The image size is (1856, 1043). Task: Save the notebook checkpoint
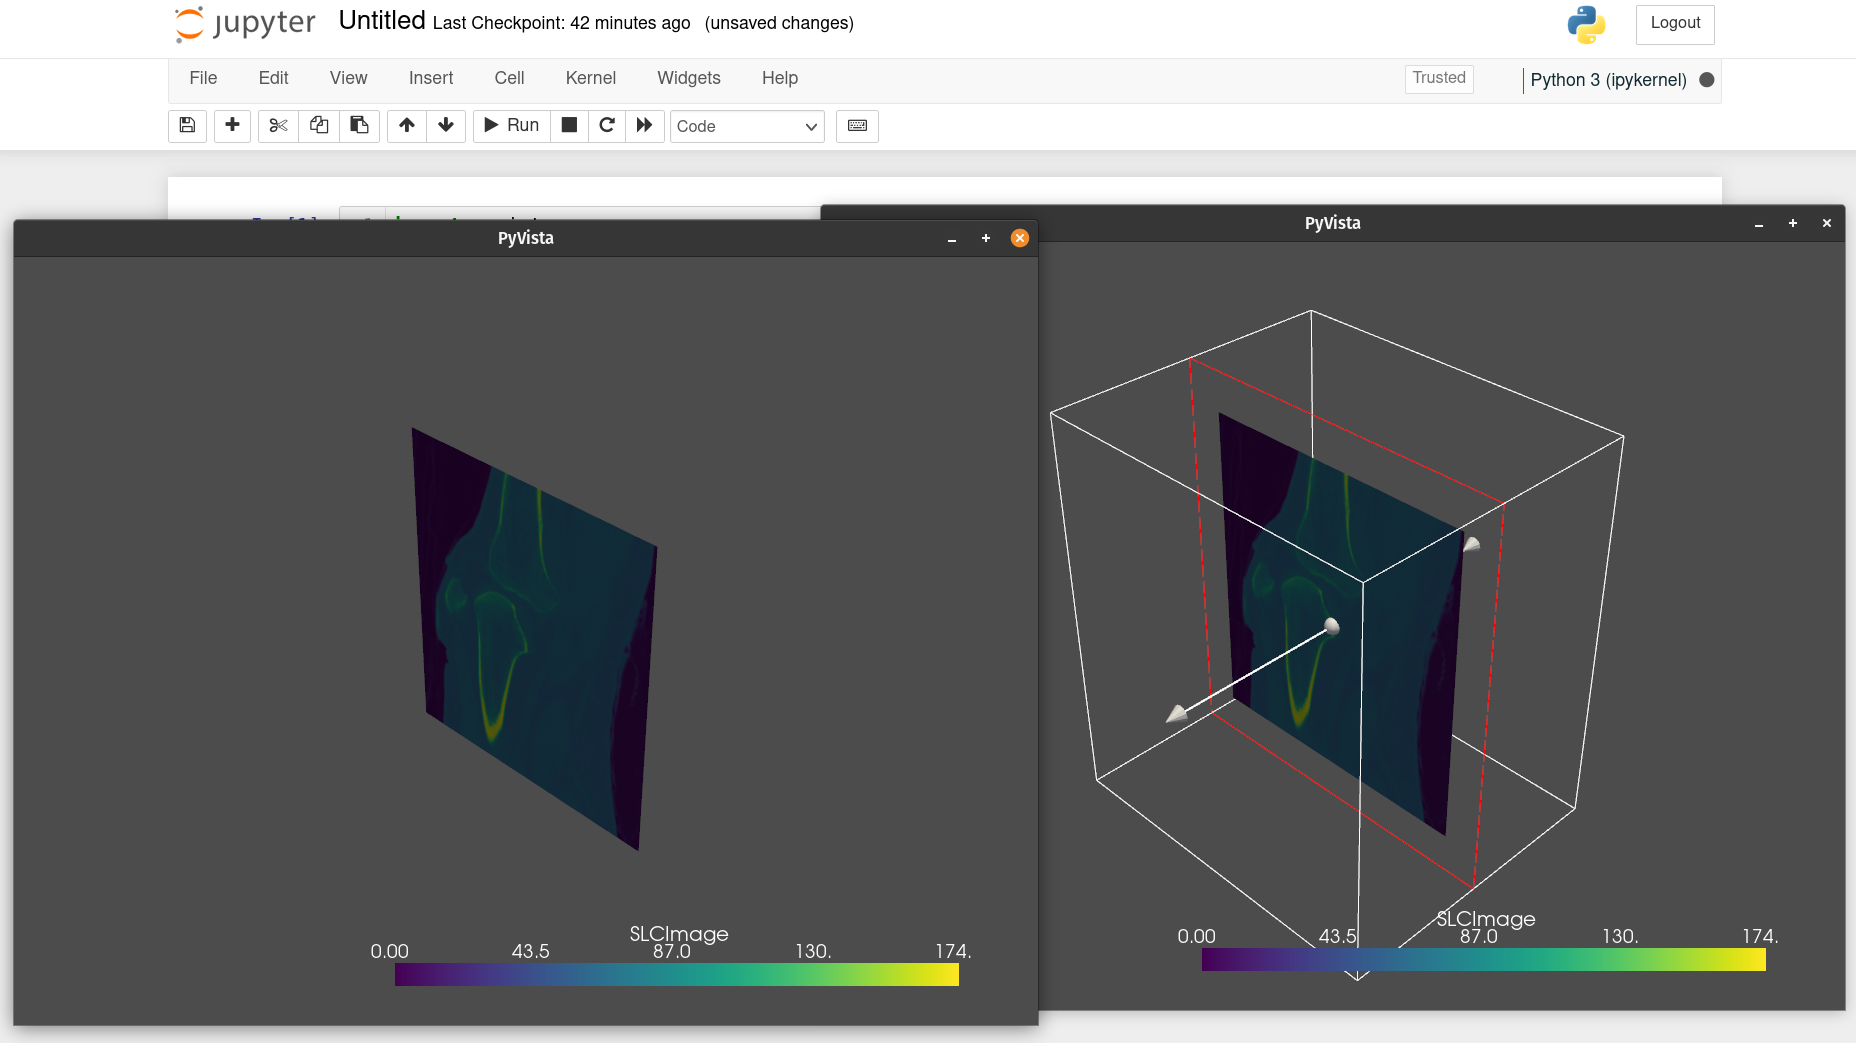click(186, 126)
